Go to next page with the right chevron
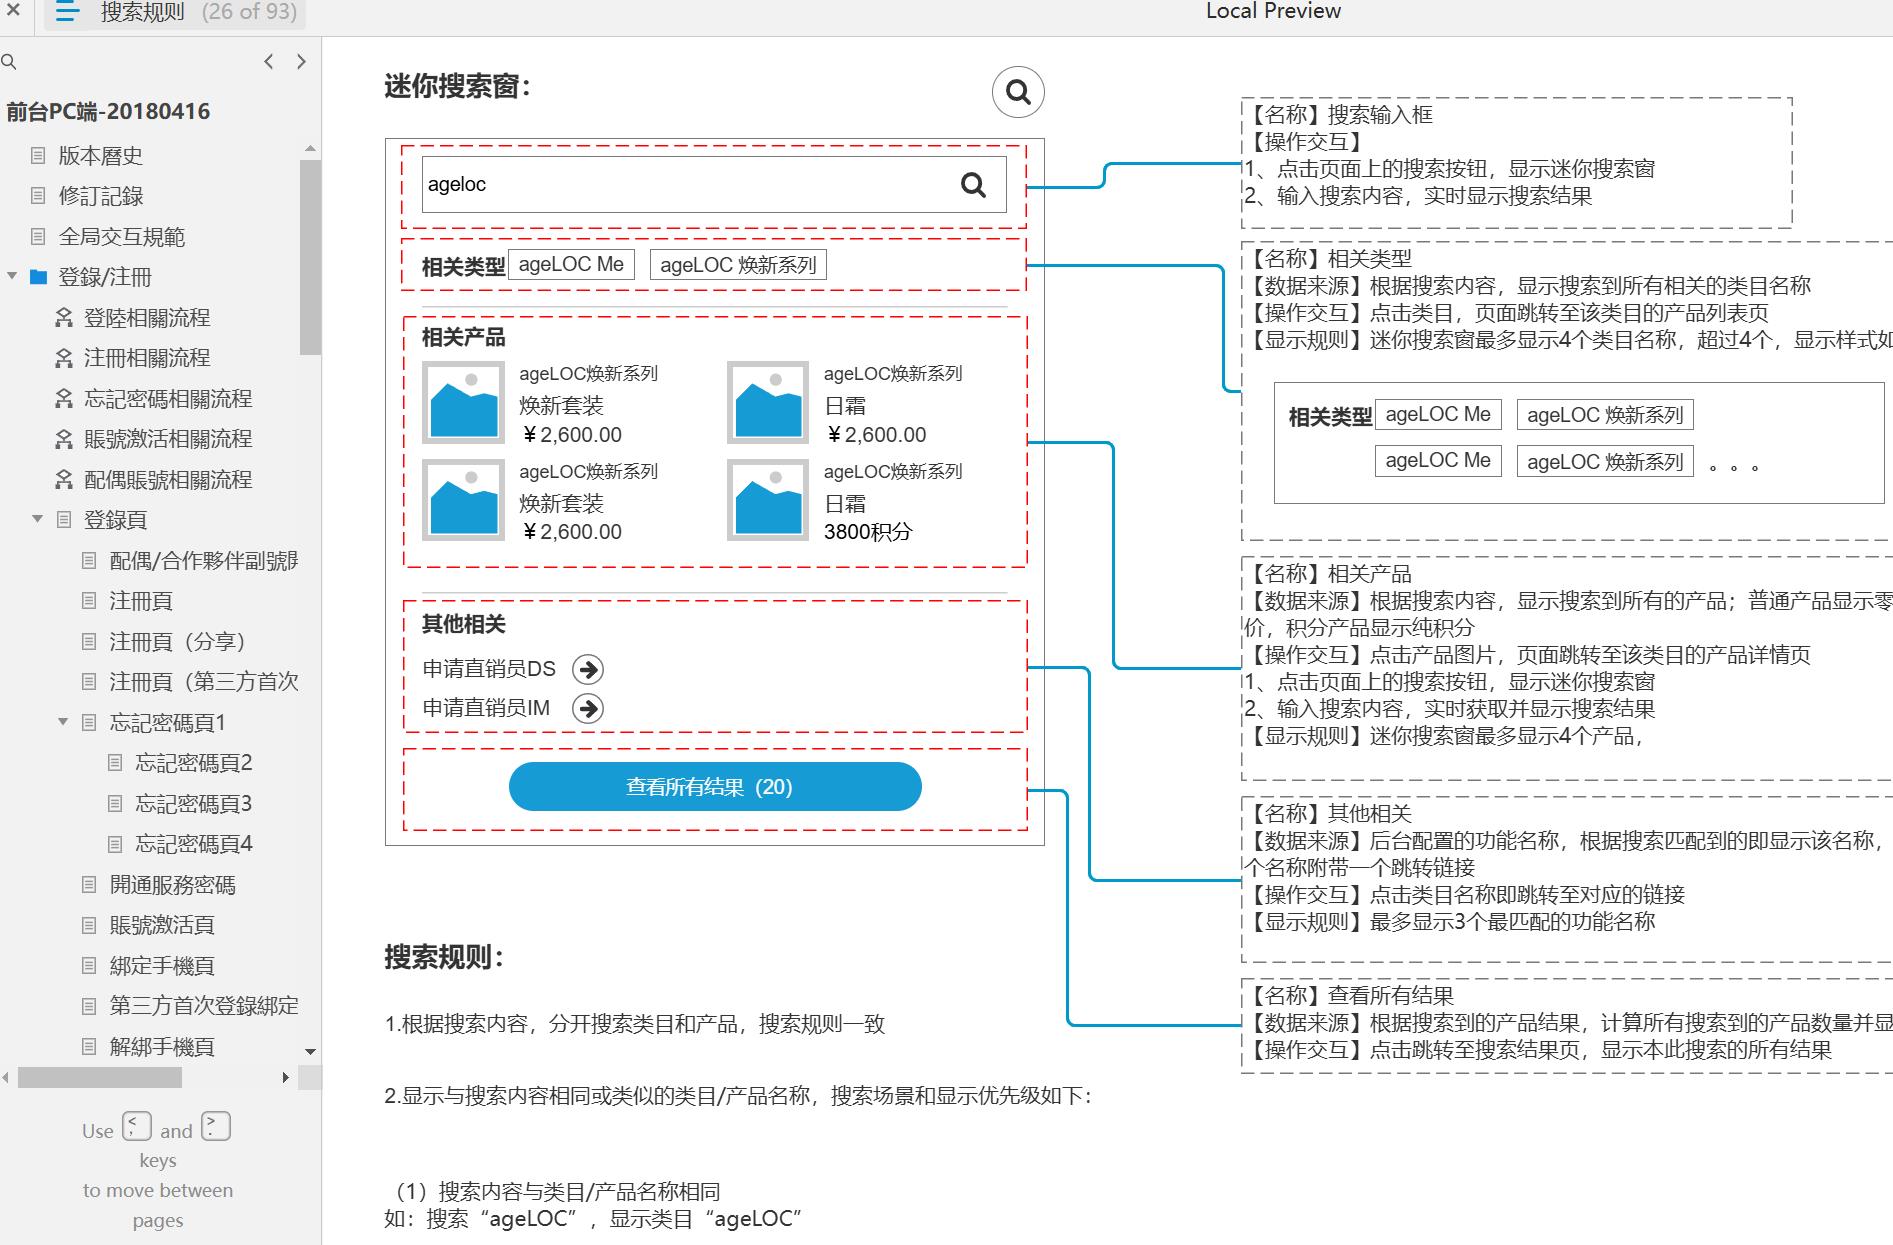 301,61
